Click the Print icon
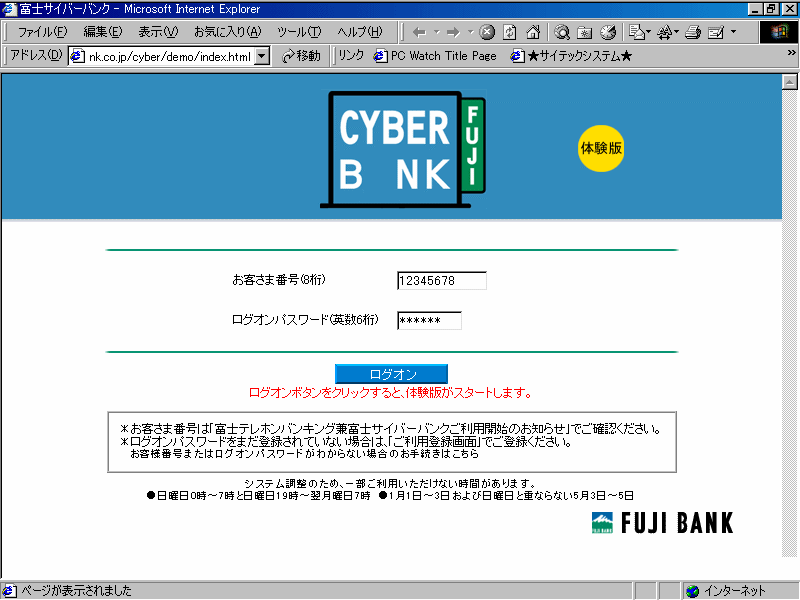This screenshot has width=800, height=600. point(693,33)
